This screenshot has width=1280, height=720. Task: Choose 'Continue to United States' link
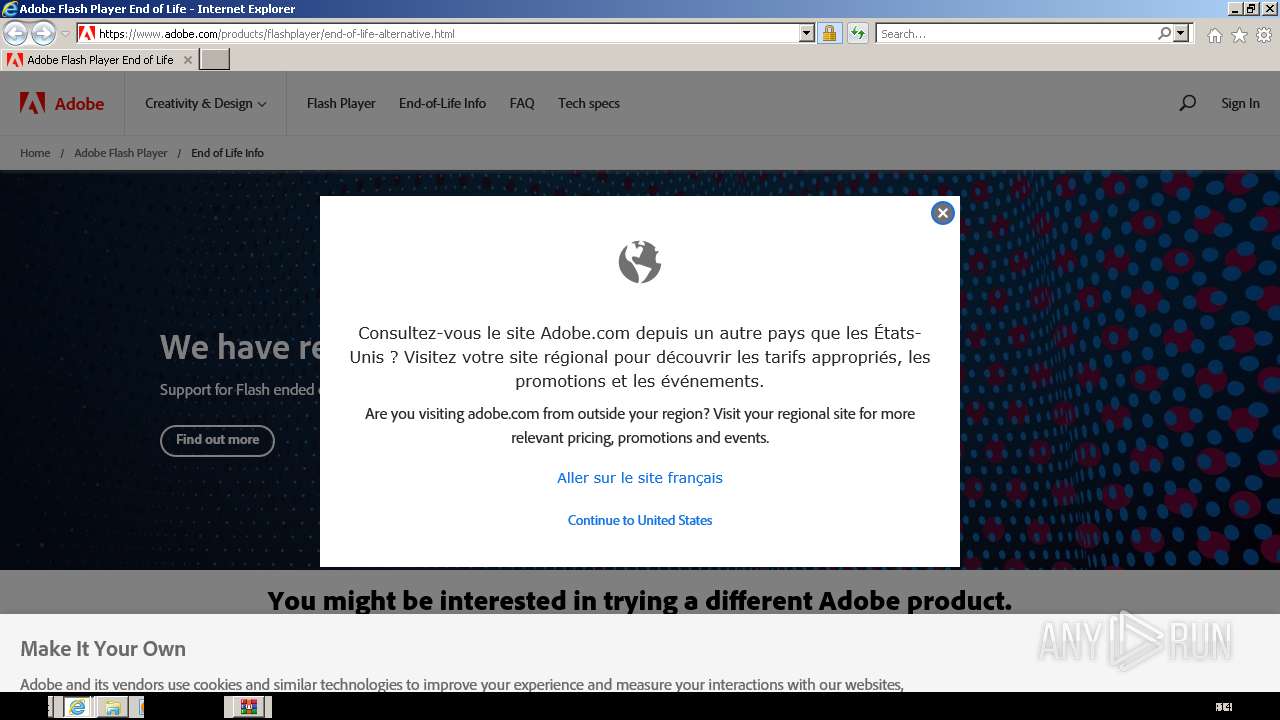tap(640, 520)
